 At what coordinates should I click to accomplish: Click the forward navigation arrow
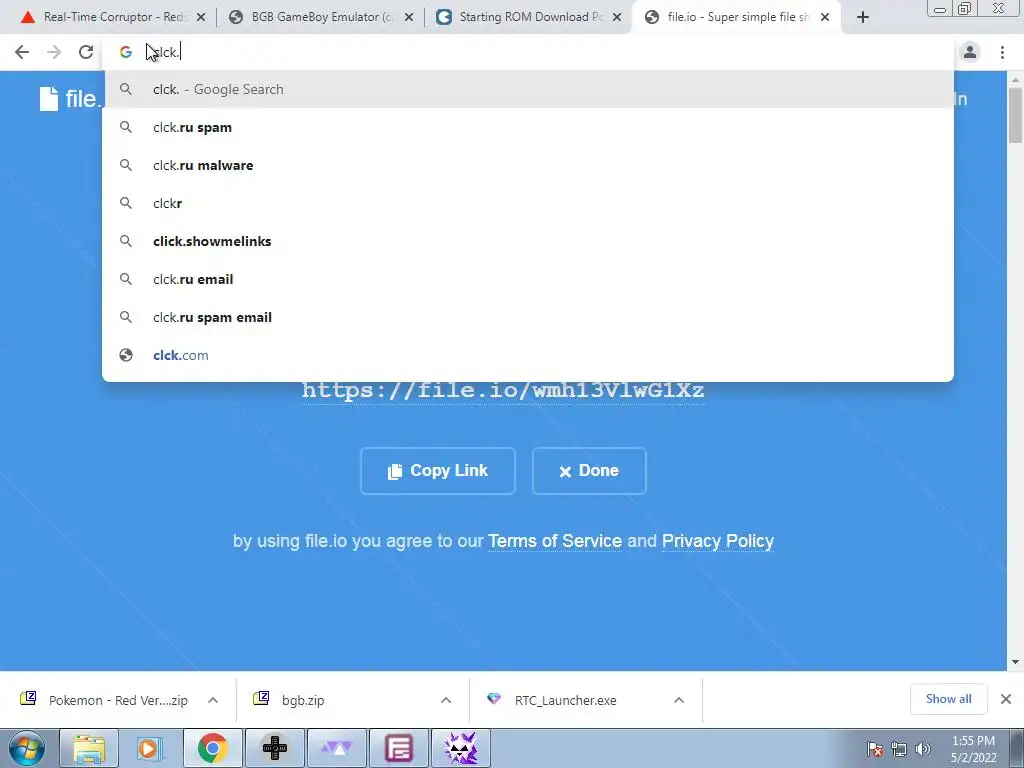coord(54,52)
